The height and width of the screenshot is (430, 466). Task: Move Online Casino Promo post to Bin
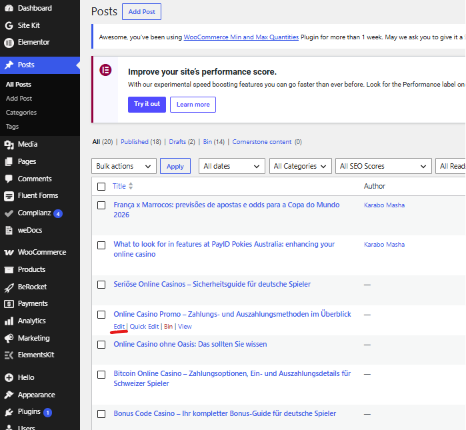click(168, 327)
